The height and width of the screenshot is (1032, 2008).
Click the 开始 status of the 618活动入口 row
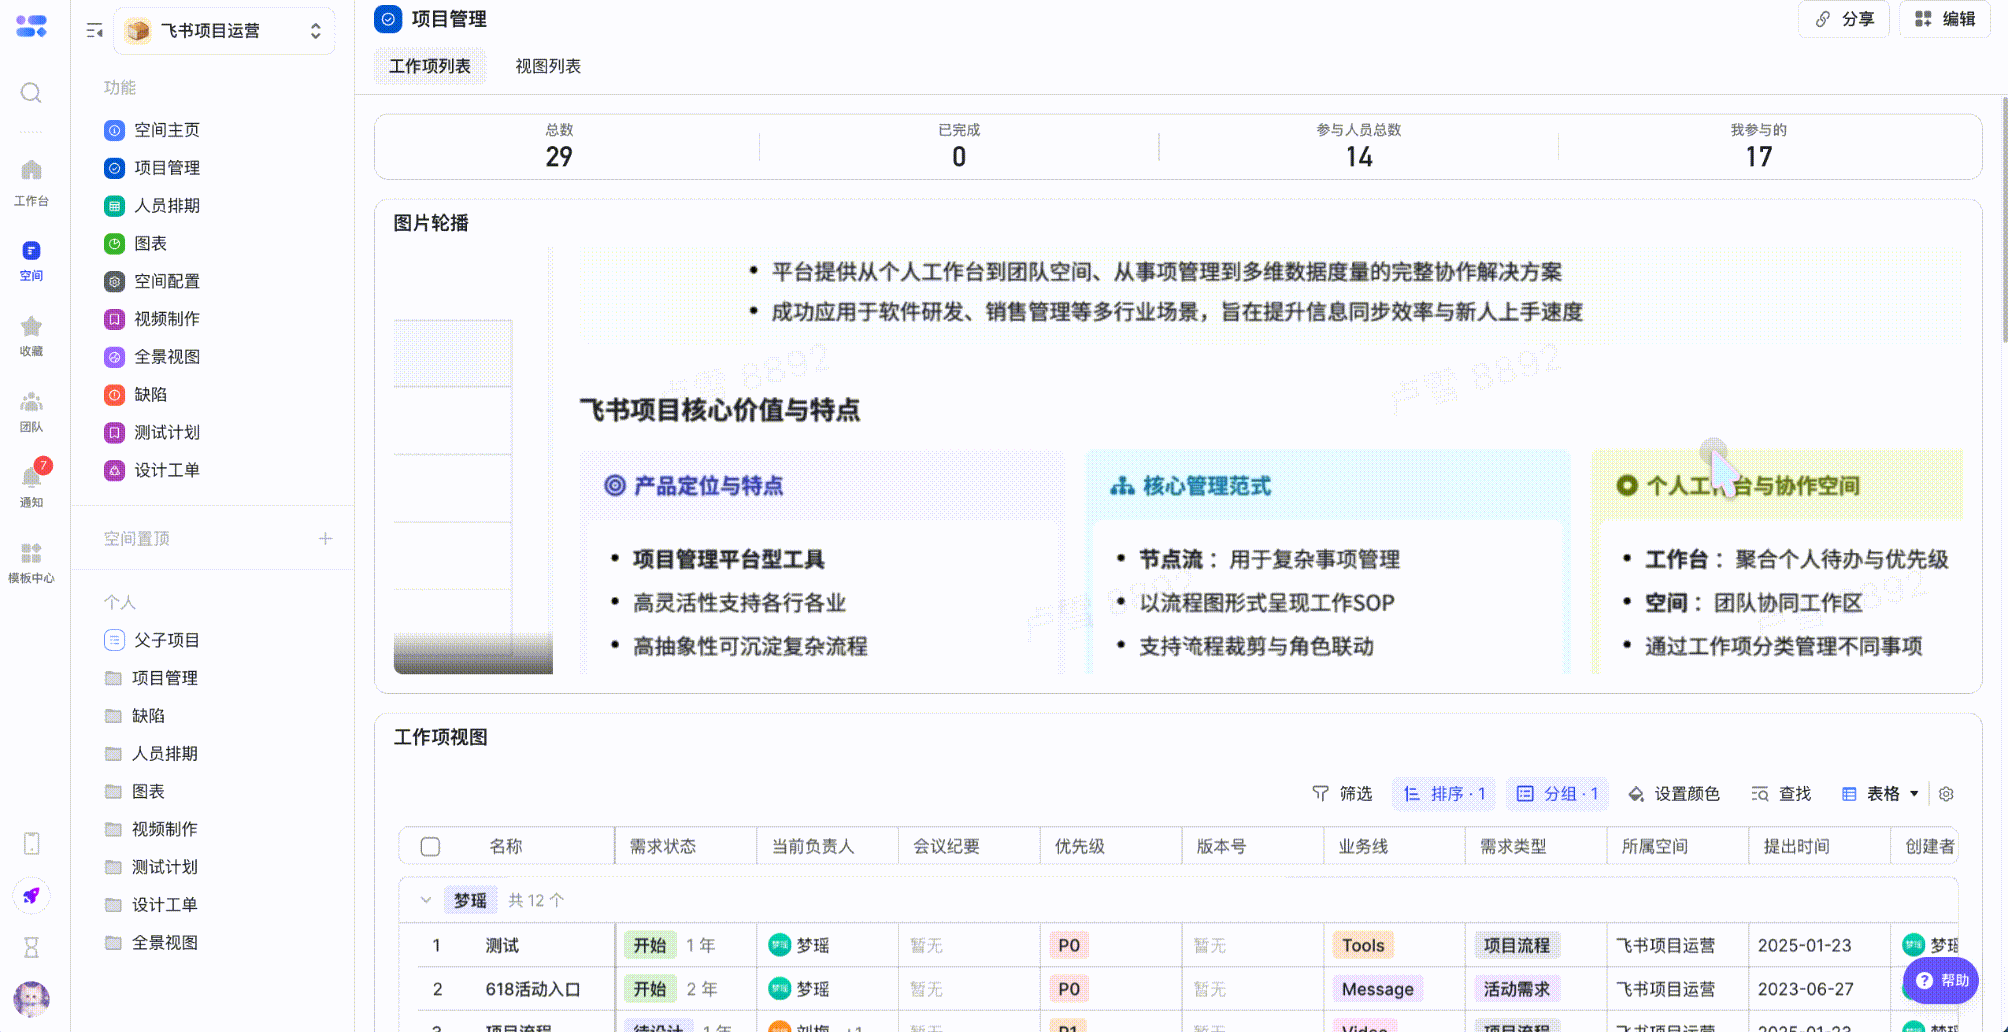pos(650,990)
